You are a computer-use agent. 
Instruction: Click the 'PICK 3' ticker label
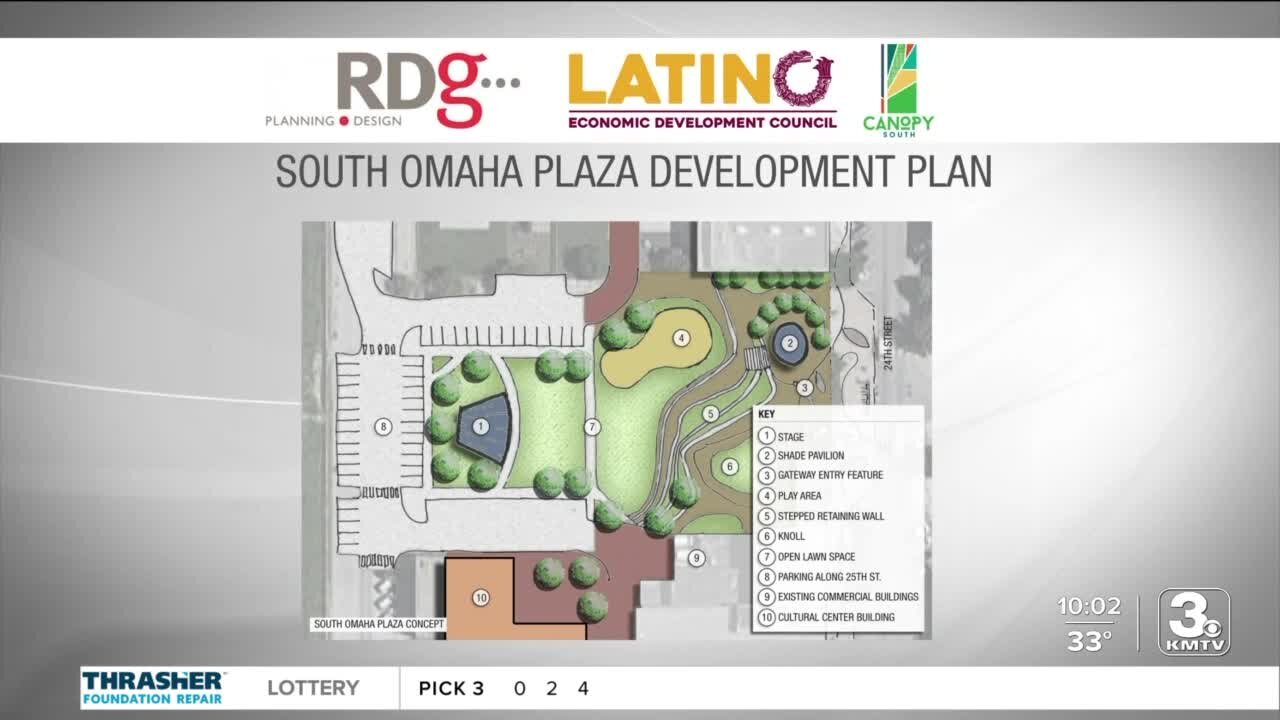click(451, 688)
